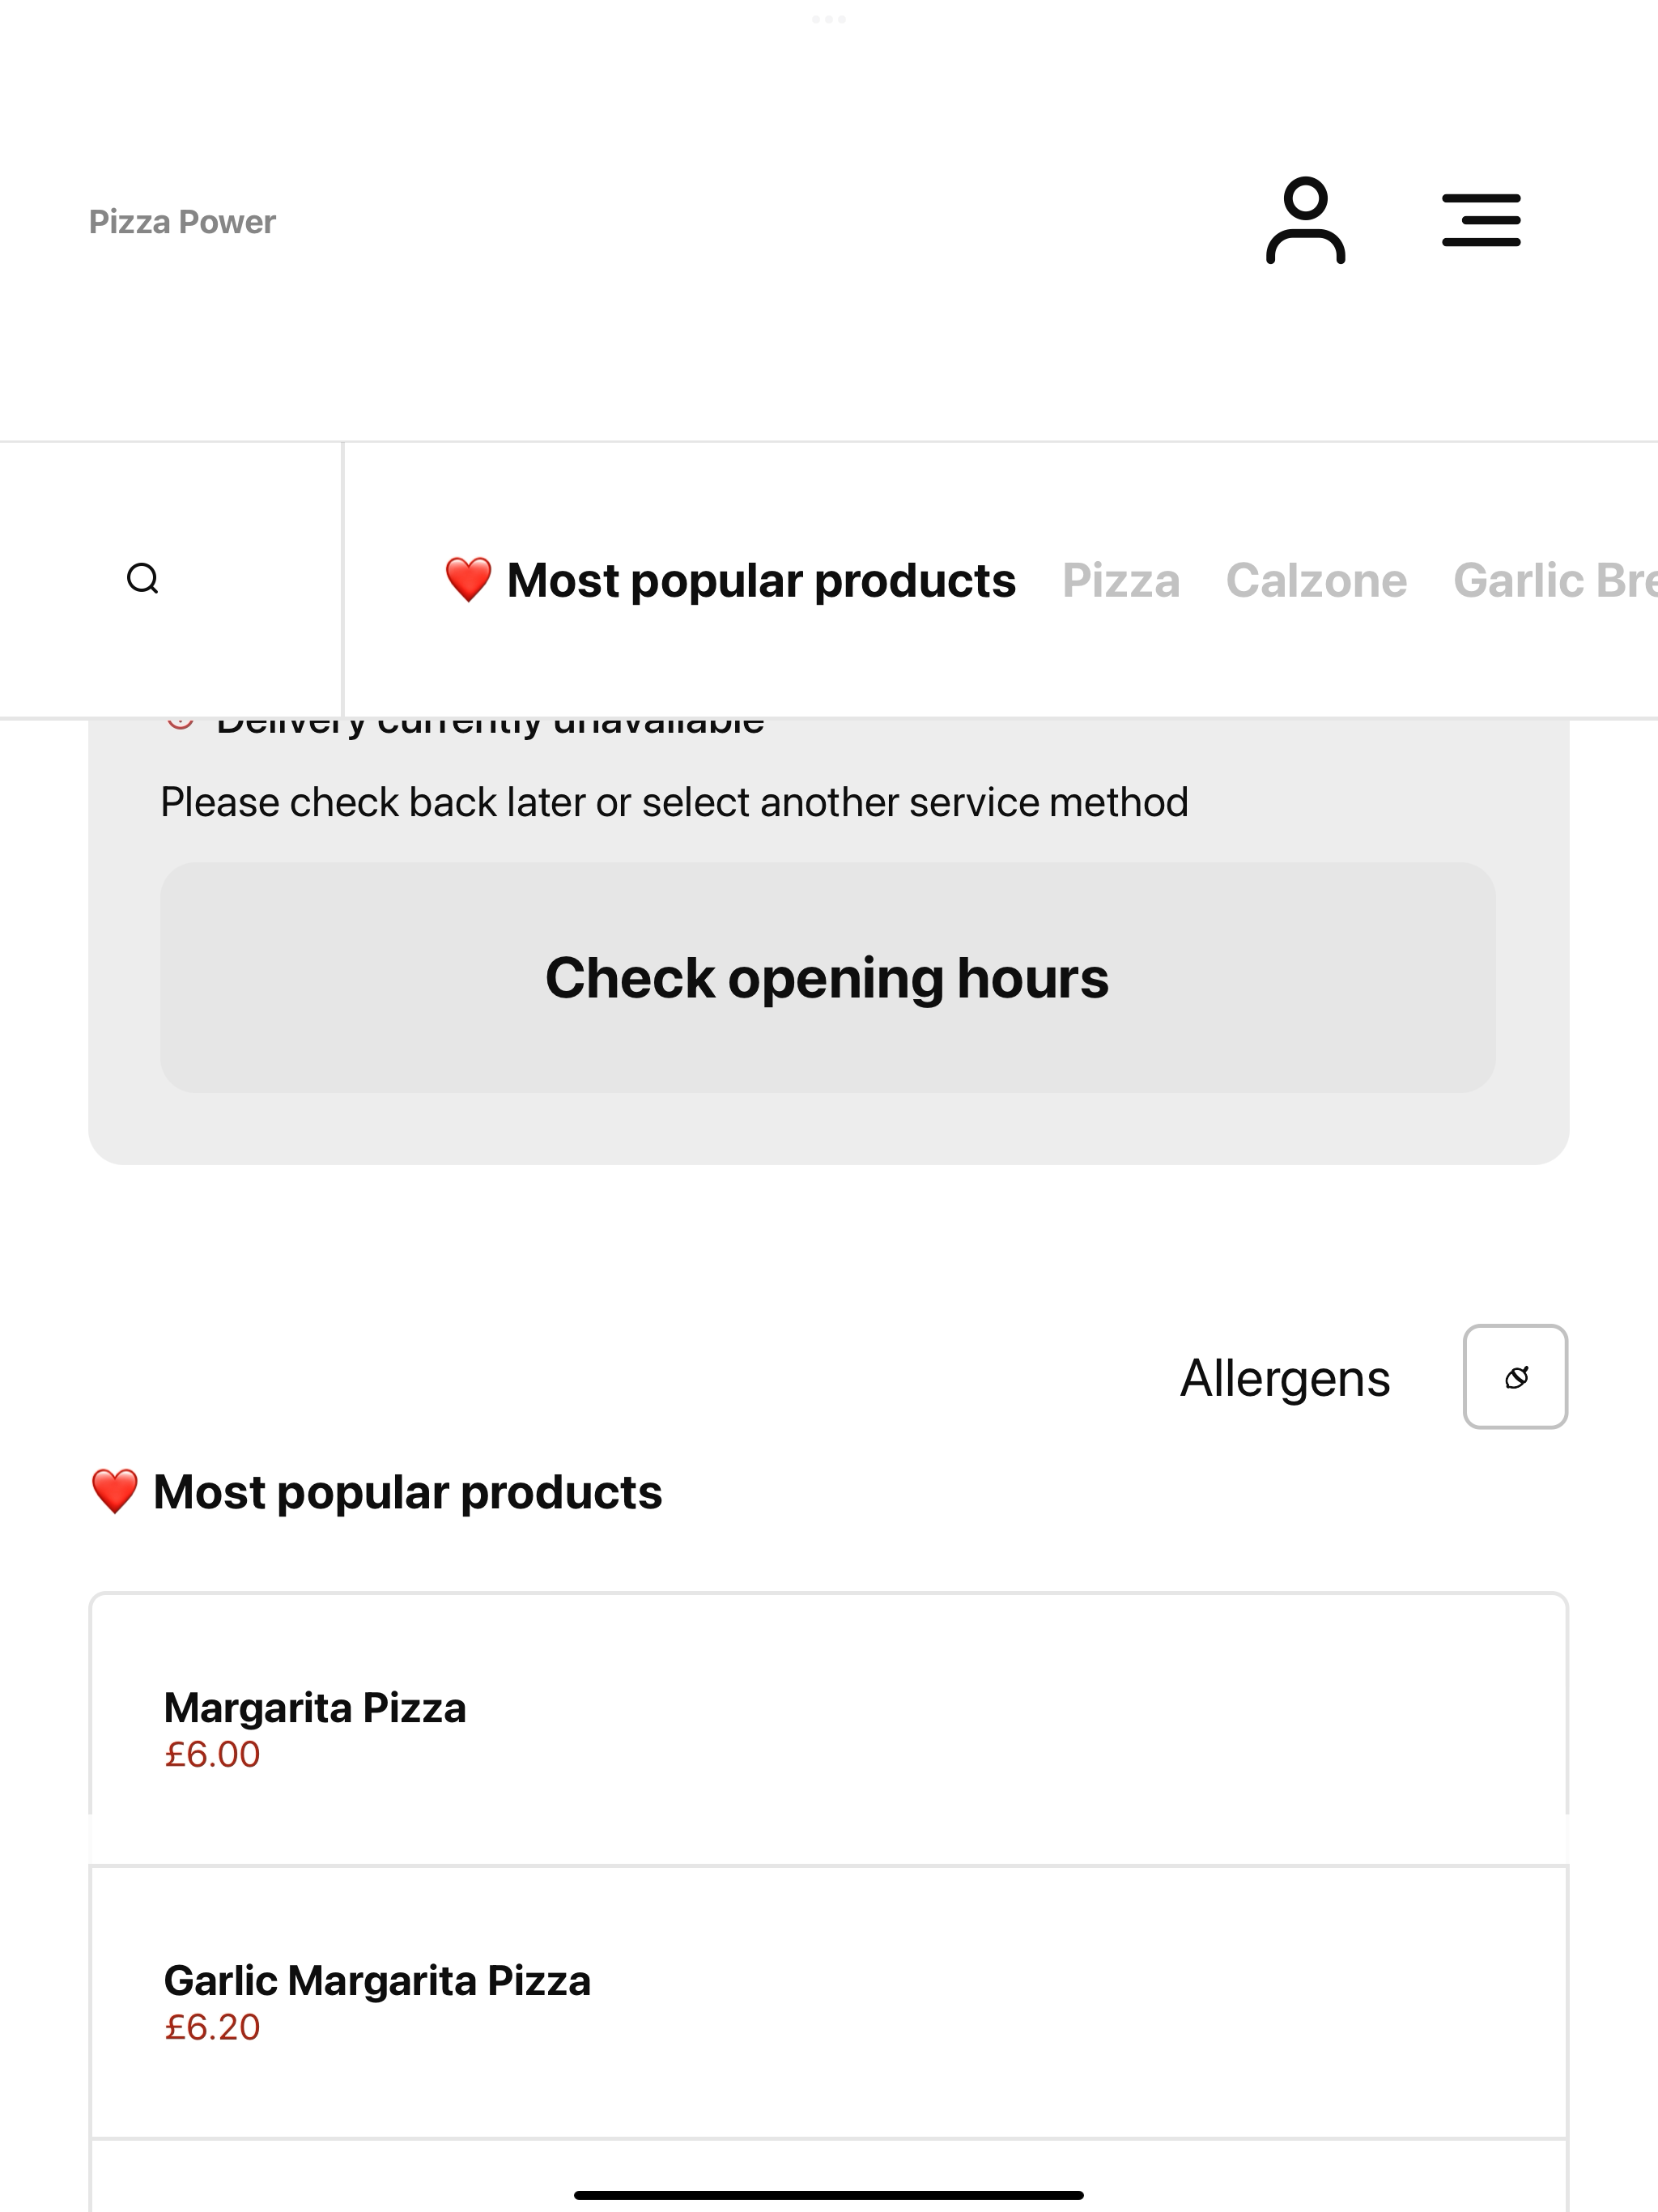Toggle the Allergens filter icon button
Image resolution: width=1658 pixels, height=2212 pixels.
pos(1515,1377)
